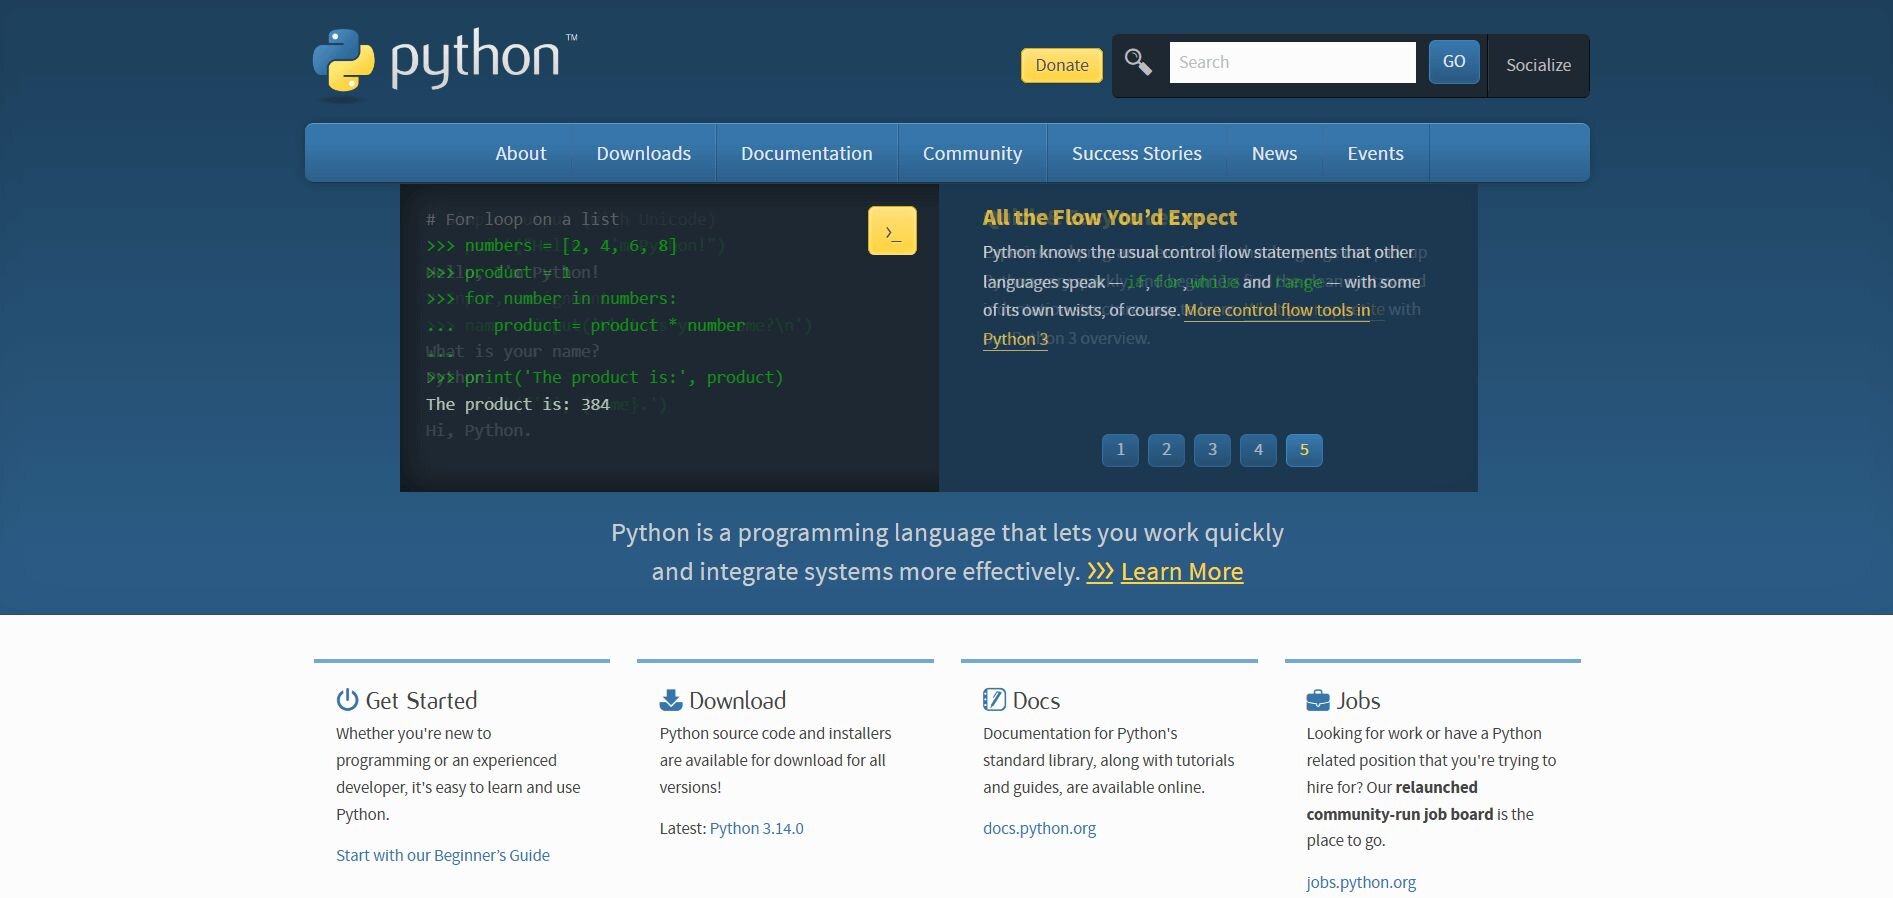Click the Python logo in the header
The height and width of the screenshot is (898, 1893).
[x=444, y=62]
